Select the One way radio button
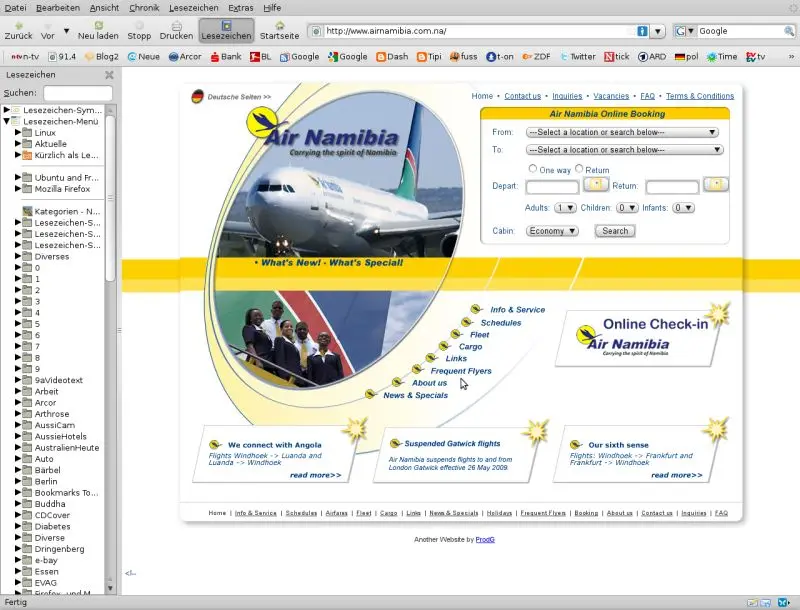 (x=533, y=168)
